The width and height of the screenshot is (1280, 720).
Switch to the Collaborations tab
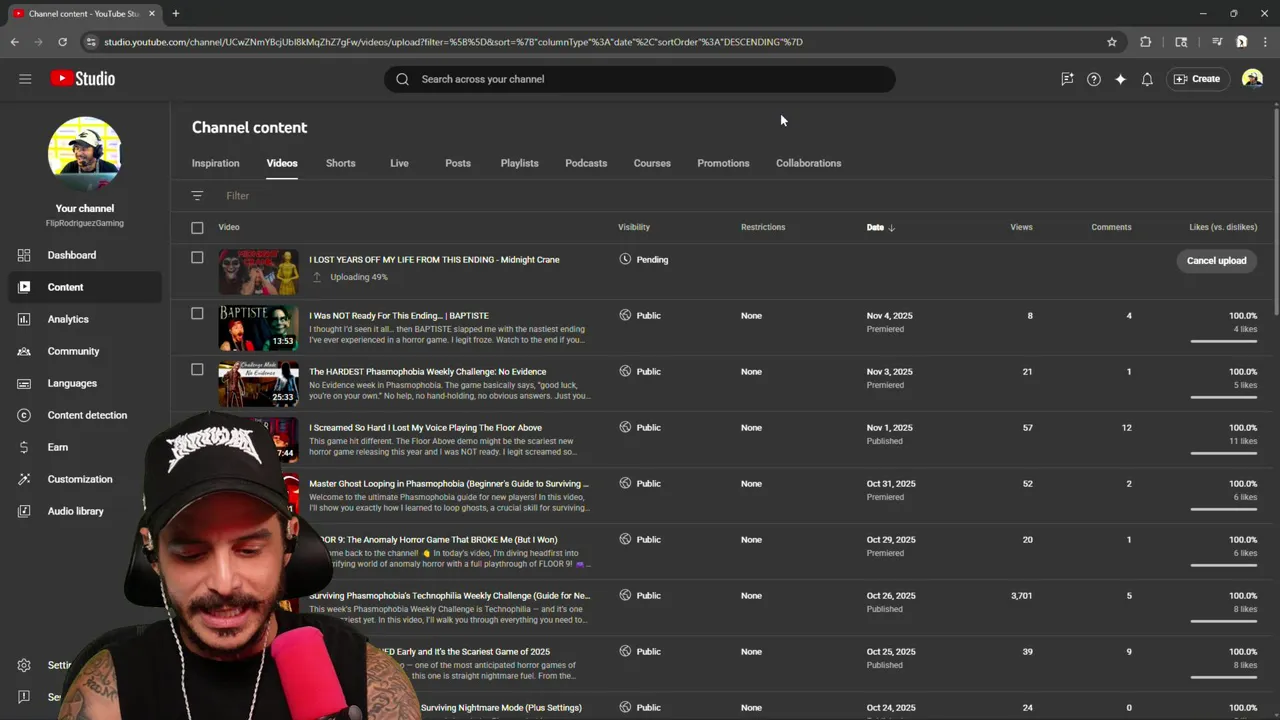point(808,163)
